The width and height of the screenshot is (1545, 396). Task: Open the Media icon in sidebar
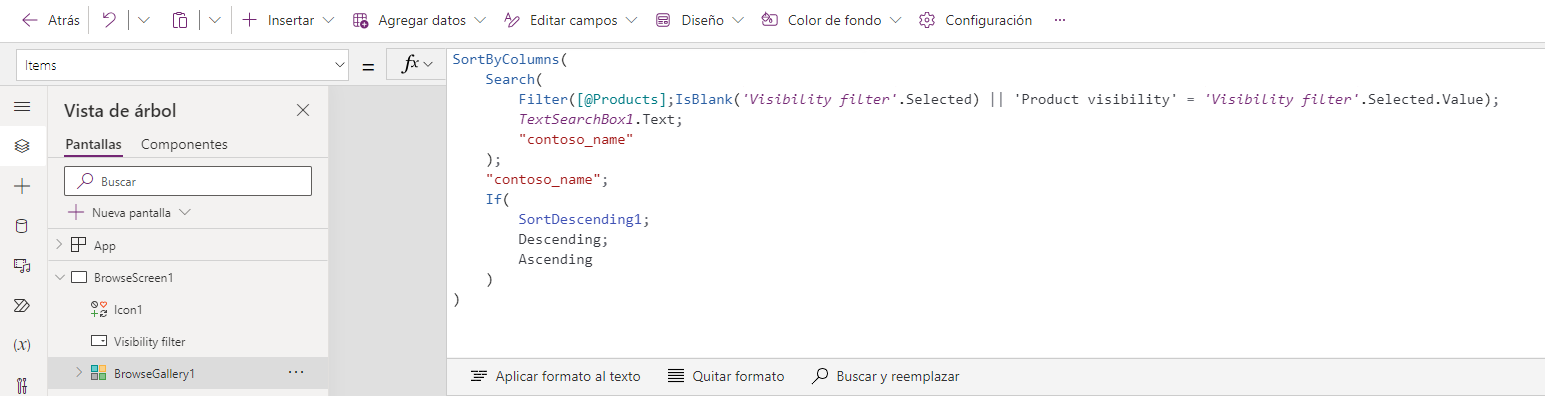[x=22, y=265]
